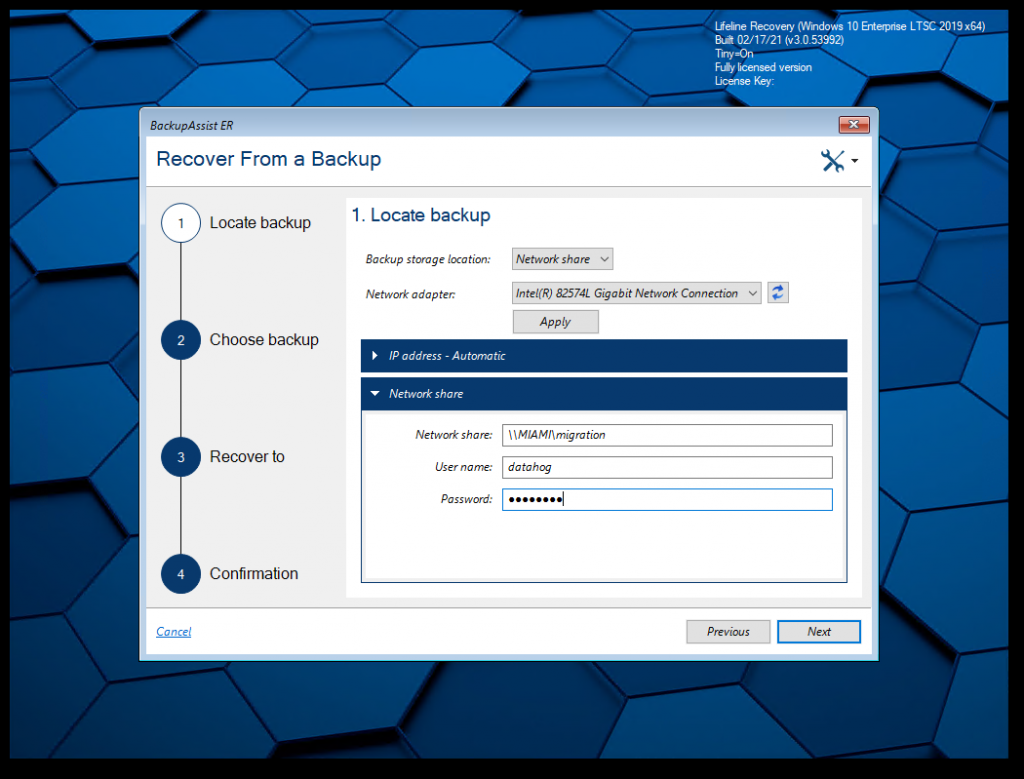
Task: Close the BackupAssist ER window
Action: coord(853,125)
